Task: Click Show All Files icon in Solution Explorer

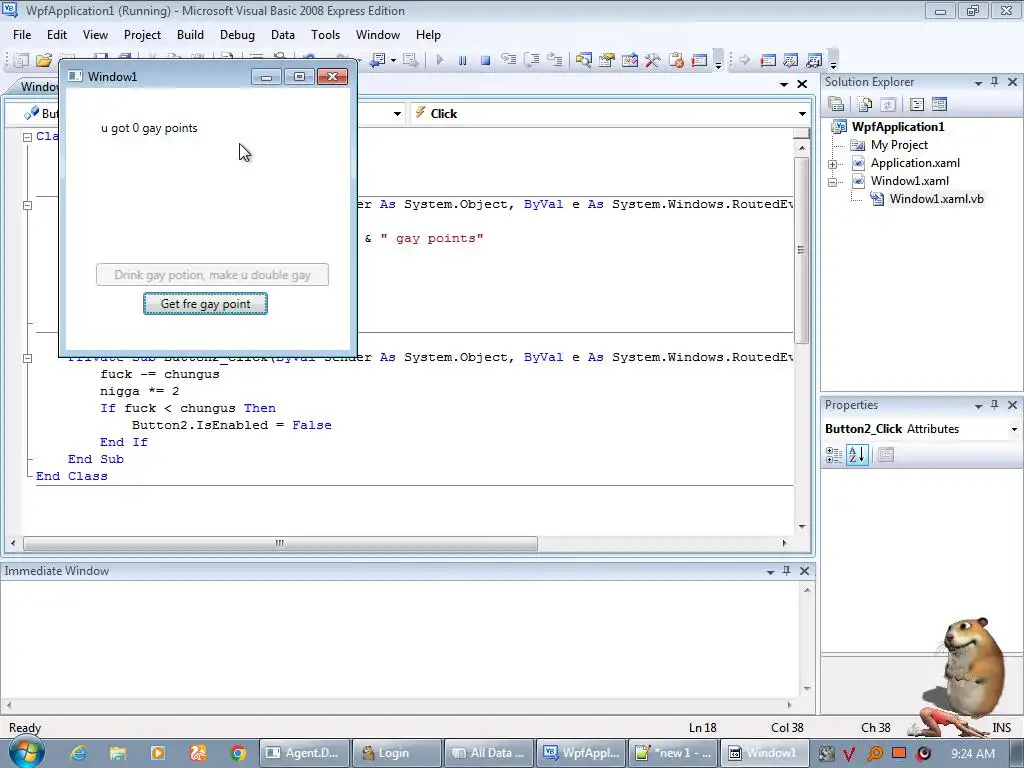Action: point(865,104)
